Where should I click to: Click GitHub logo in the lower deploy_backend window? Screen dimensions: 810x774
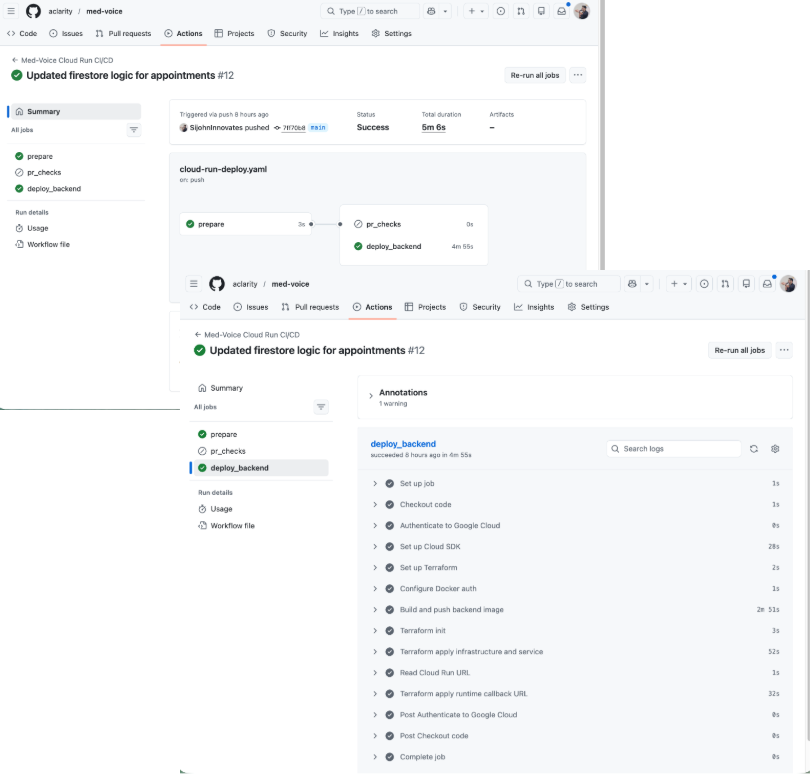[216, 284]
